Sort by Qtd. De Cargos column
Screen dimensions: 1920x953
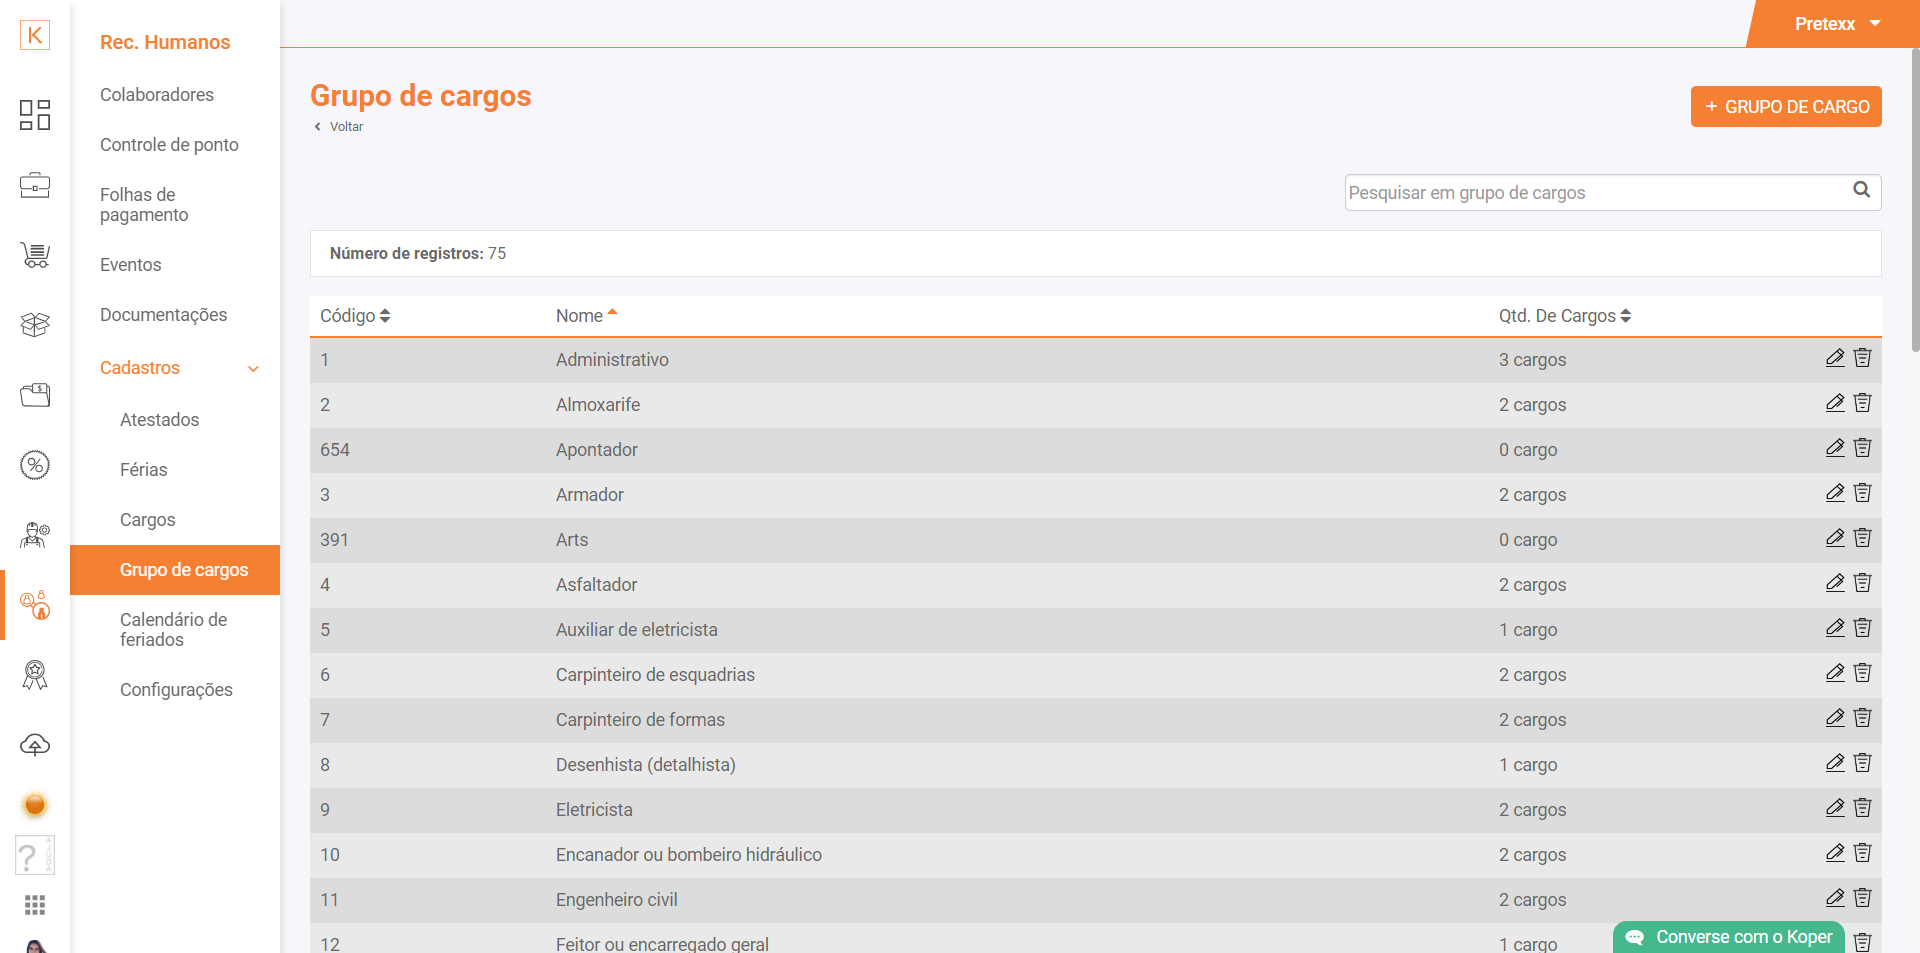[x=1564, y=316]
